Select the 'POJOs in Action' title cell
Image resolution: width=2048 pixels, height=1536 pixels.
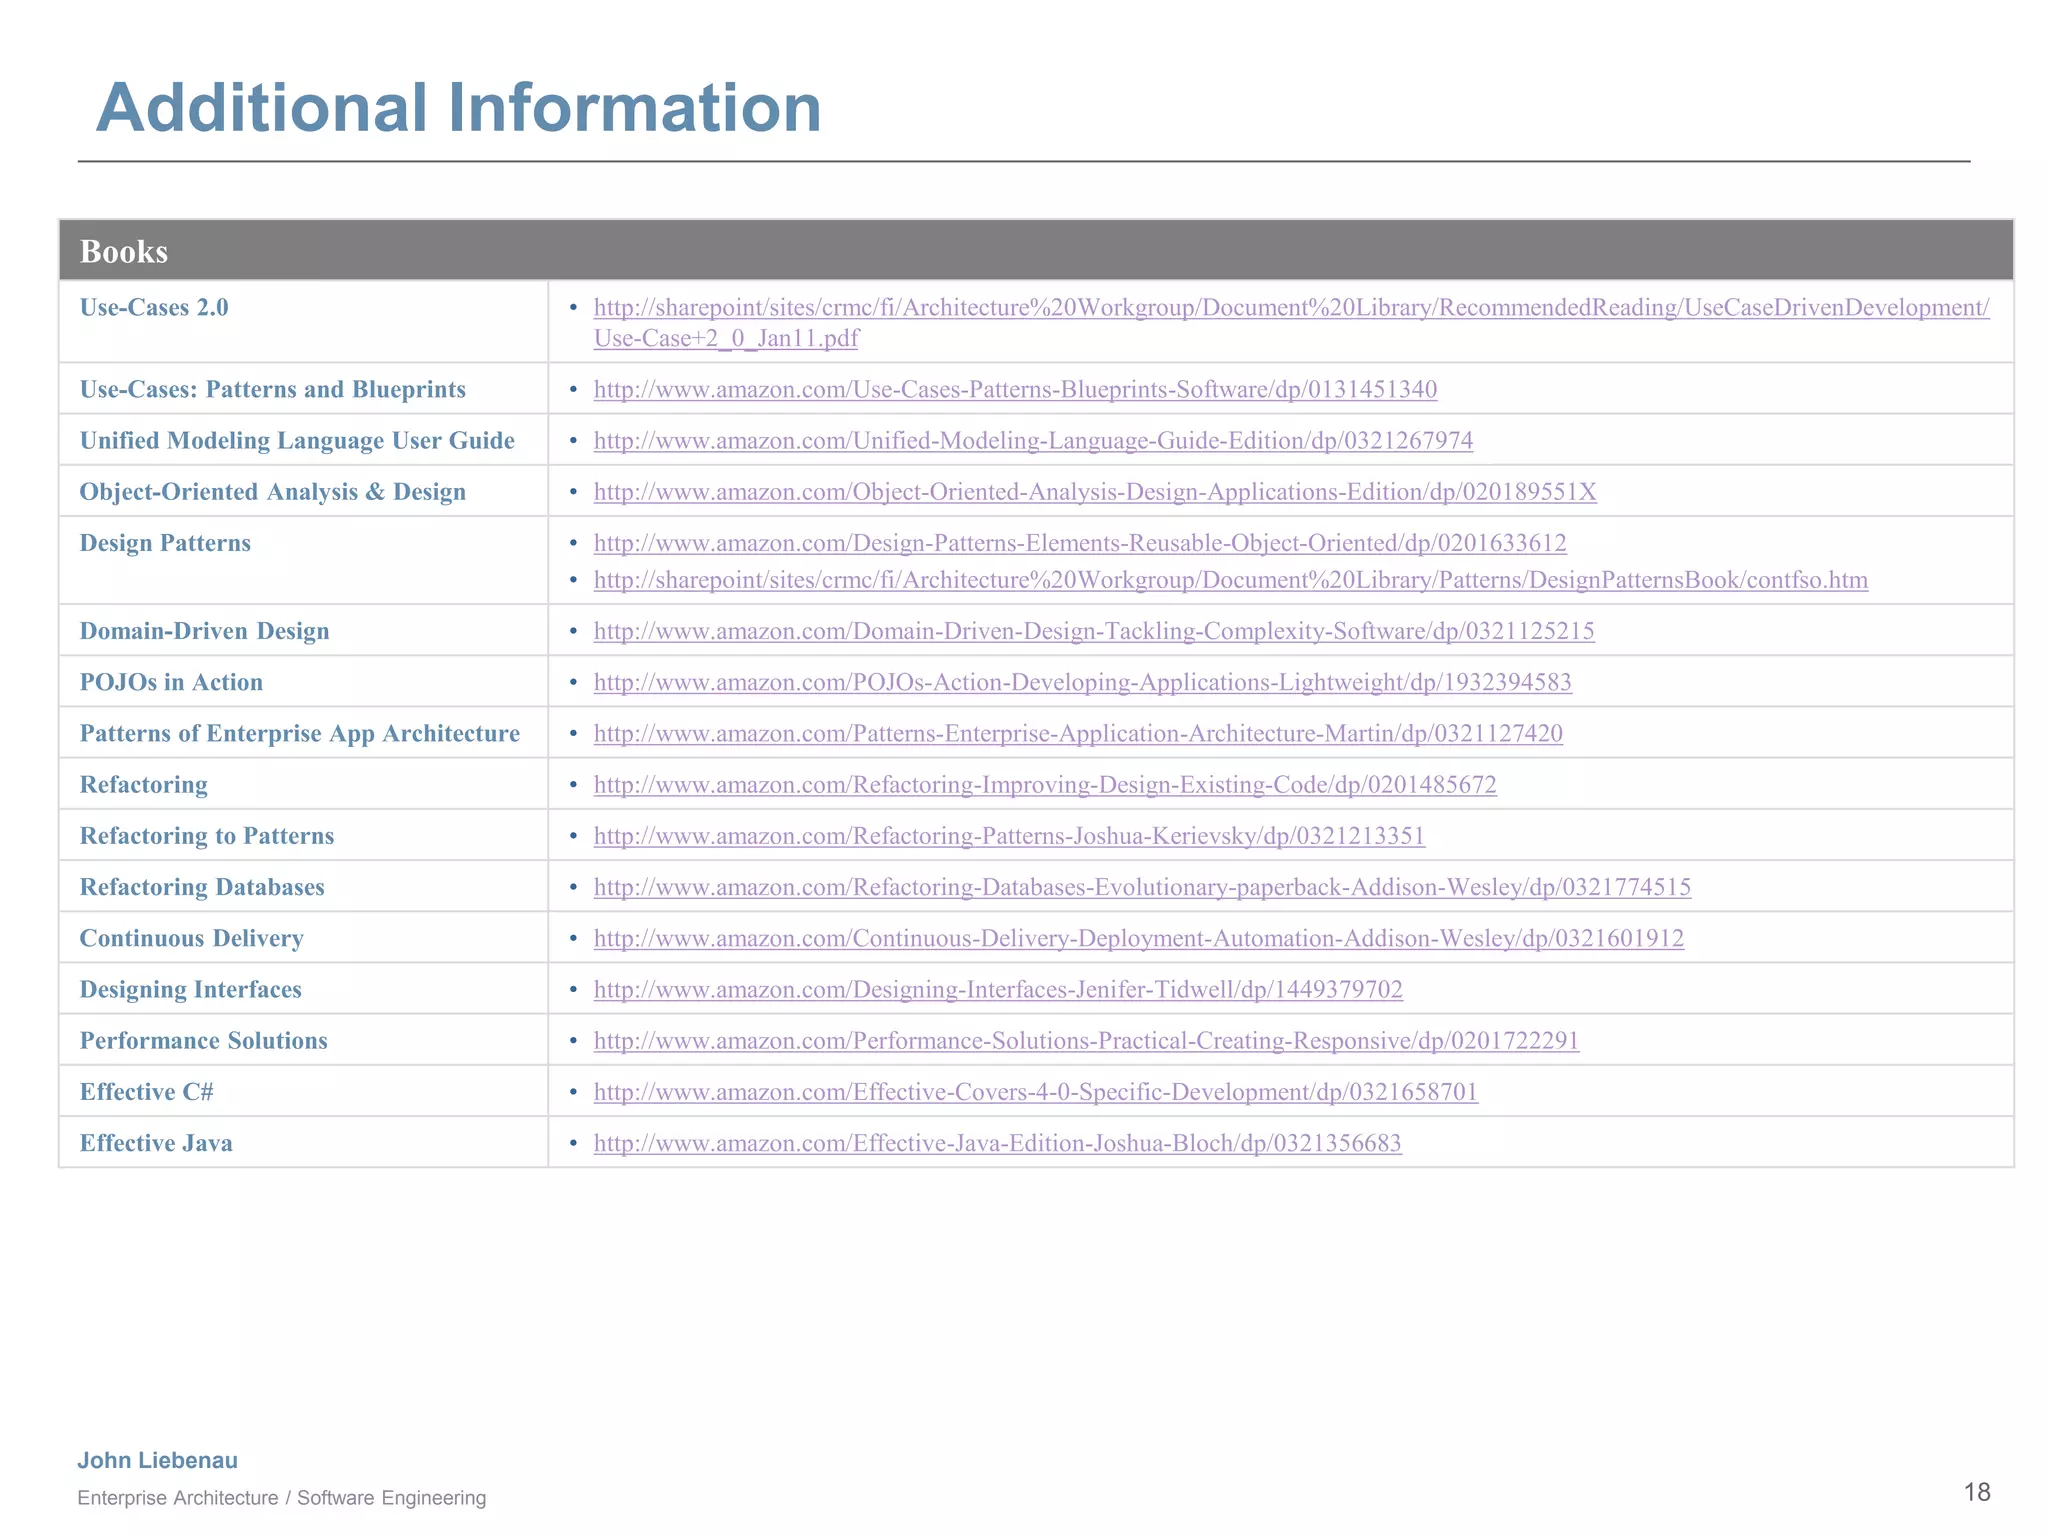[x=303, y=682]
